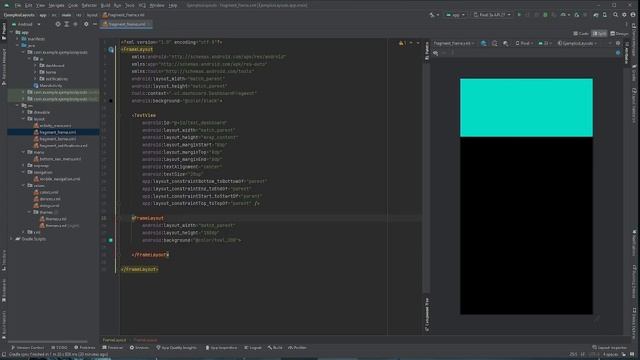Click the account avatar icon
The width and height of the screenshot is (640, 360).
(633, 15)
